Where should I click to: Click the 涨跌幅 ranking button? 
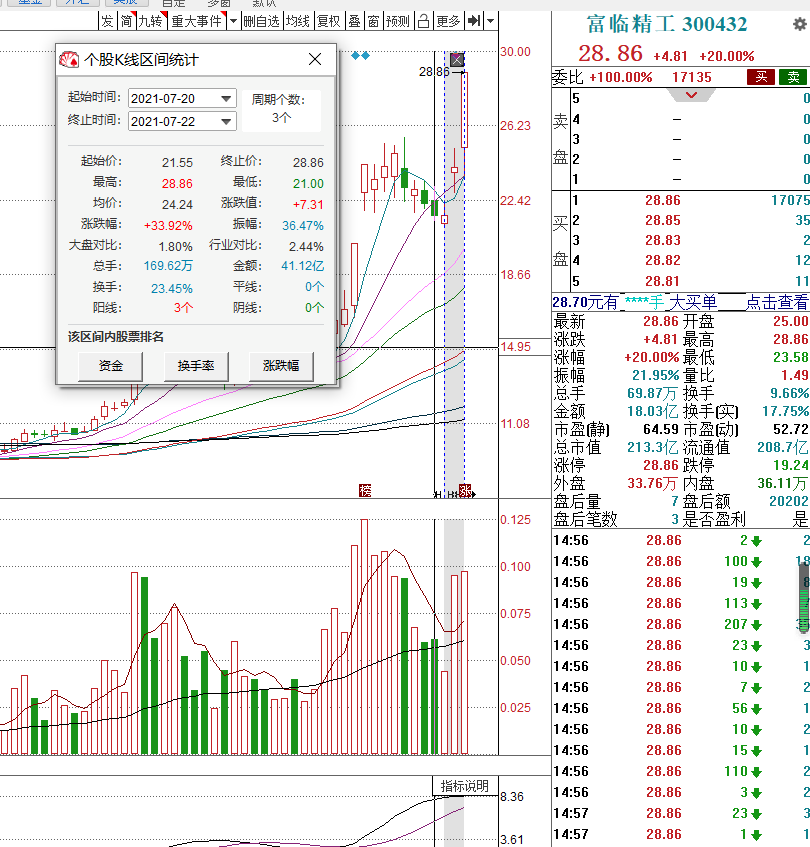click(x=281, y=366)
